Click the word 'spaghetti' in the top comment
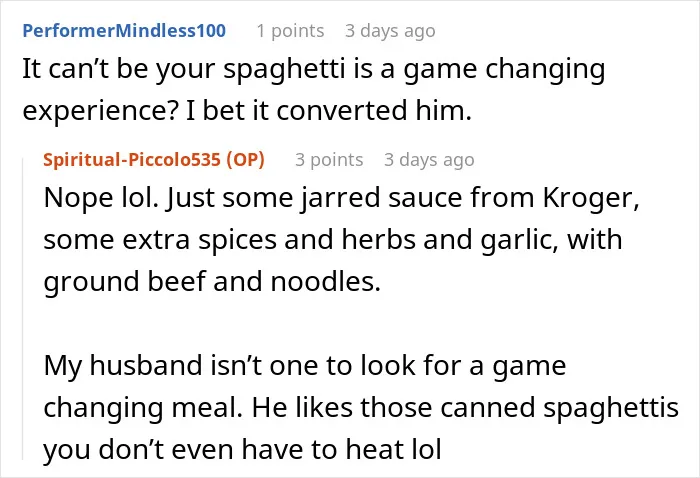The width and height of the screenshot is (700, 478). point(284,71)
